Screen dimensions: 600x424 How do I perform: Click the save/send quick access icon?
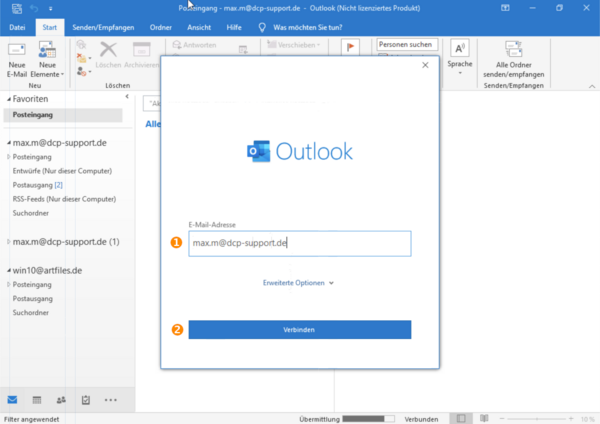click(x=17, y=8)
